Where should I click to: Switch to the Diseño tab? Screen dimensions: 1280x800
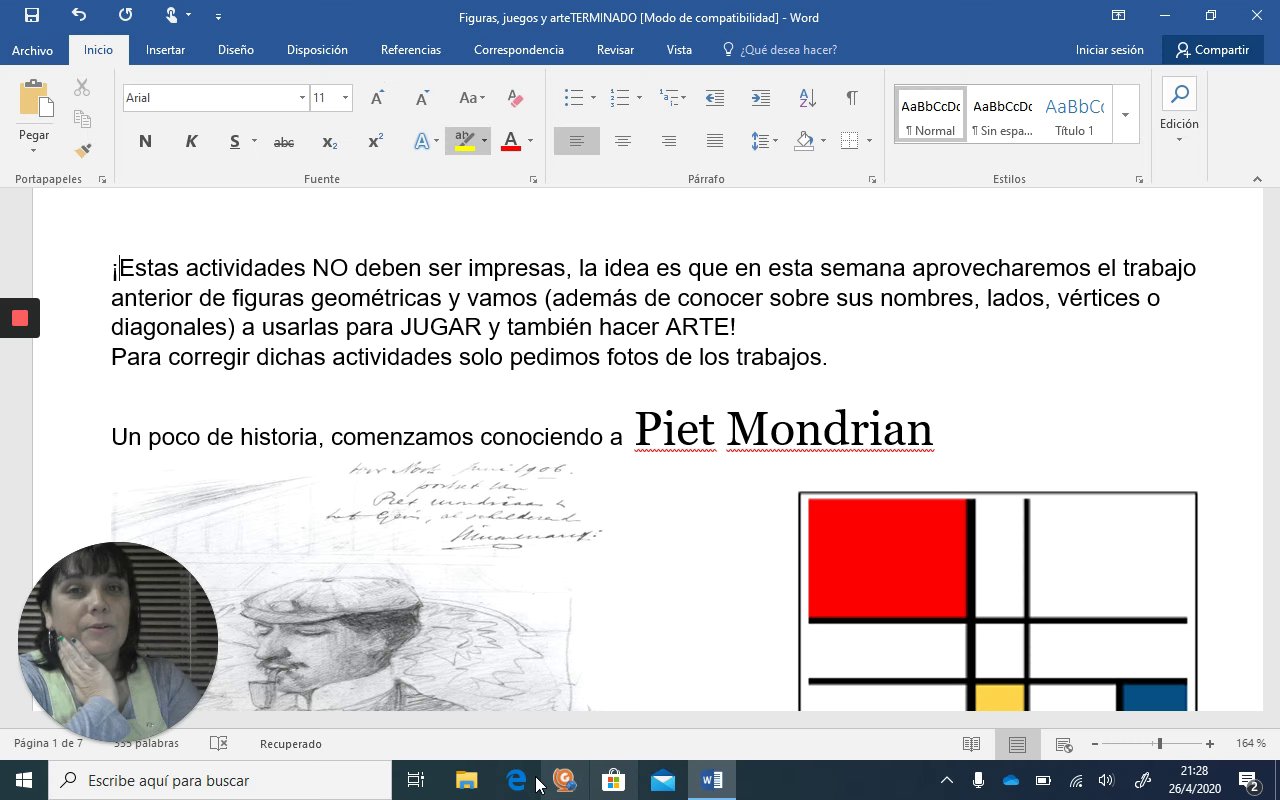[235, 50]
